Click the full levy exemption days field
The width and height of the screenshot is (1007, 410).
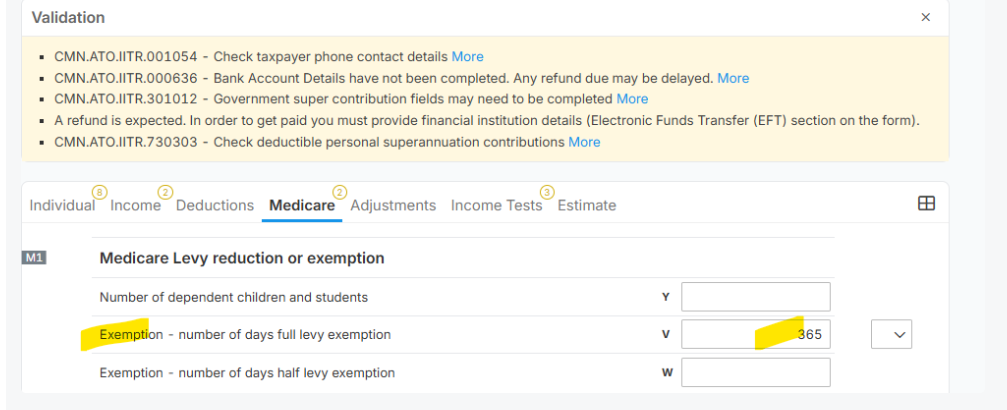pyautogui.click(x=756, y=334)
